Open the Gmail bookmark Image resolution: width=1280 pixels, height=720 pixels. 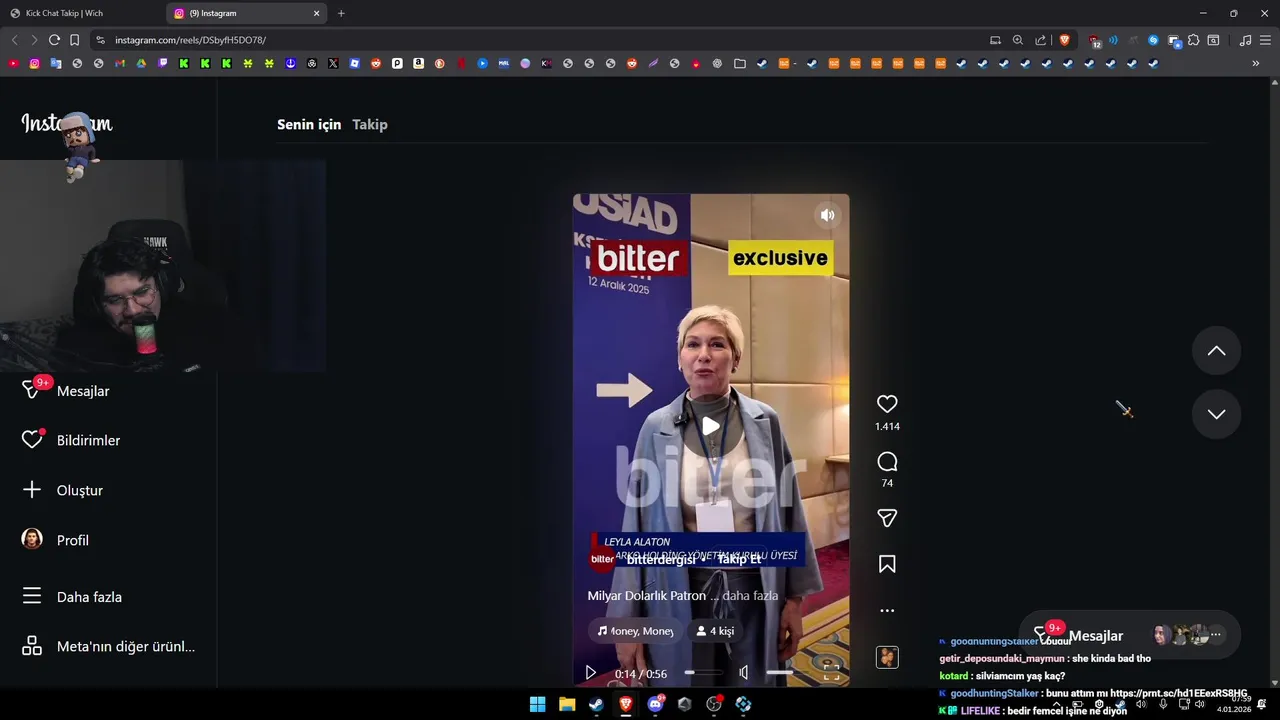120,63
